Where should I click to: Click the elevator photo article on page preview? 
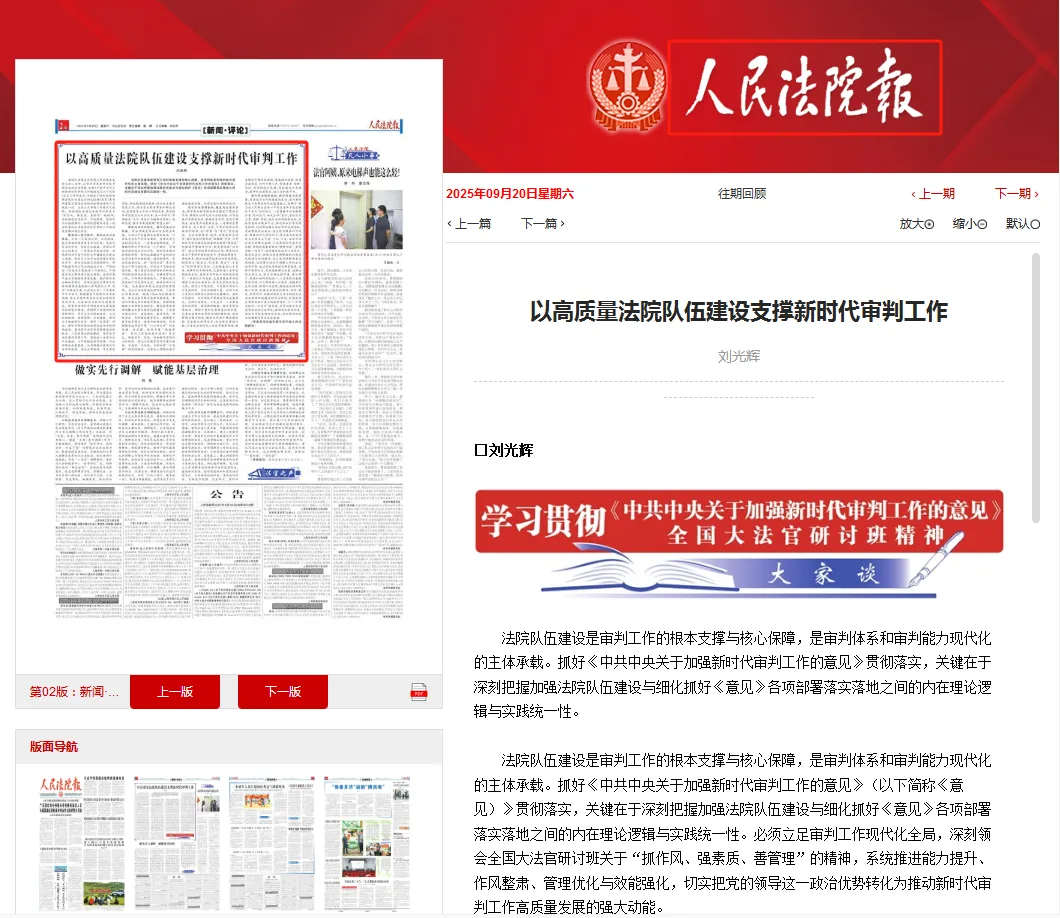coord(356,220)
